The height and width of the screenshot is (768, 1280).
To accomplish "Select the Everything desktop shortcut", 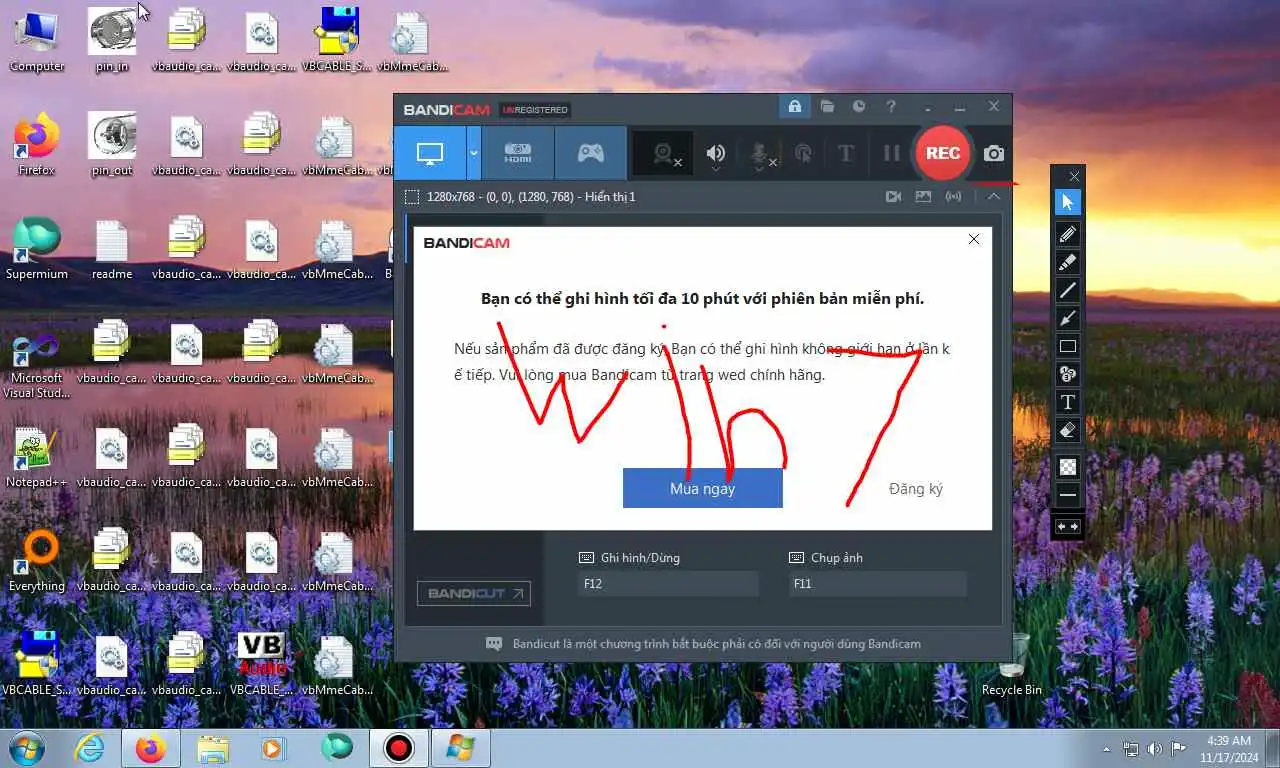I will [37, 561].
